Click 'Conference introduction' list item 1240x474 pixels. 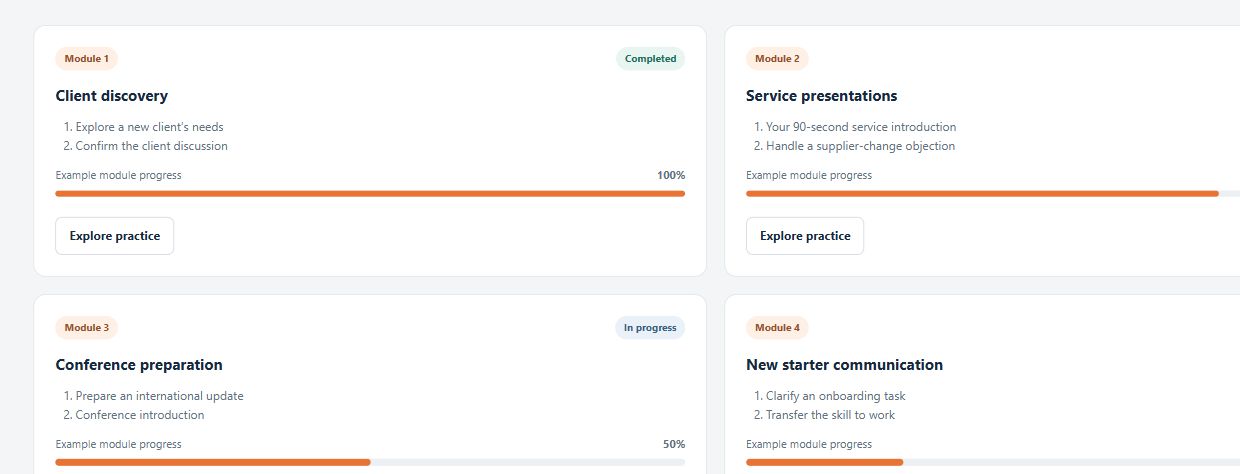click(x=140, y=415)
